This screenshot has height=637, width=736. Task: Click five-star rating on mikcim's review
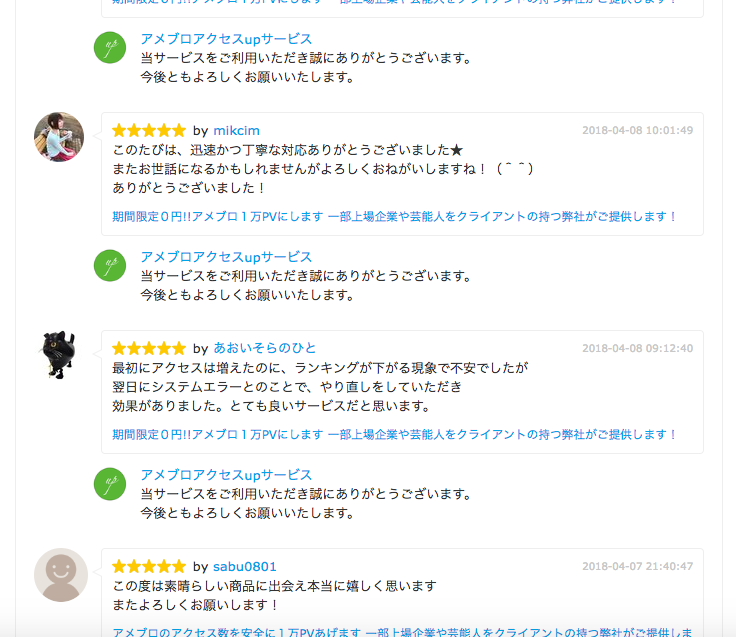click(x=149, y=130)
